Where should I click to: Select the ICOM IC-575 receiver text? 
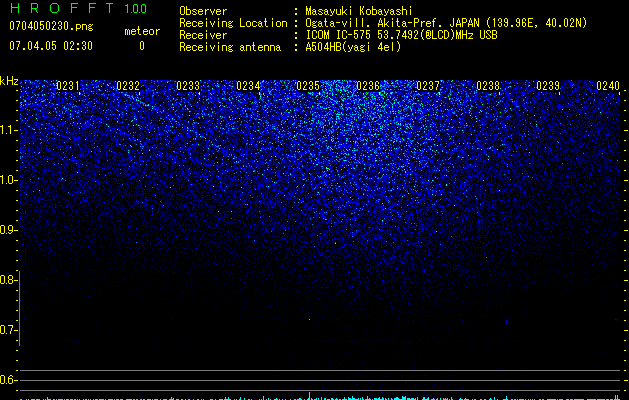(x=401, y=35)
